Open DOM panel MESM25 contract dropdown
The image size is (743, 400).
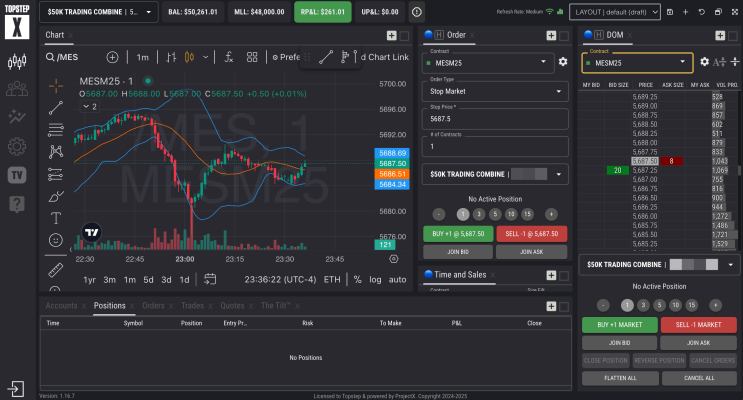[637, 63]
